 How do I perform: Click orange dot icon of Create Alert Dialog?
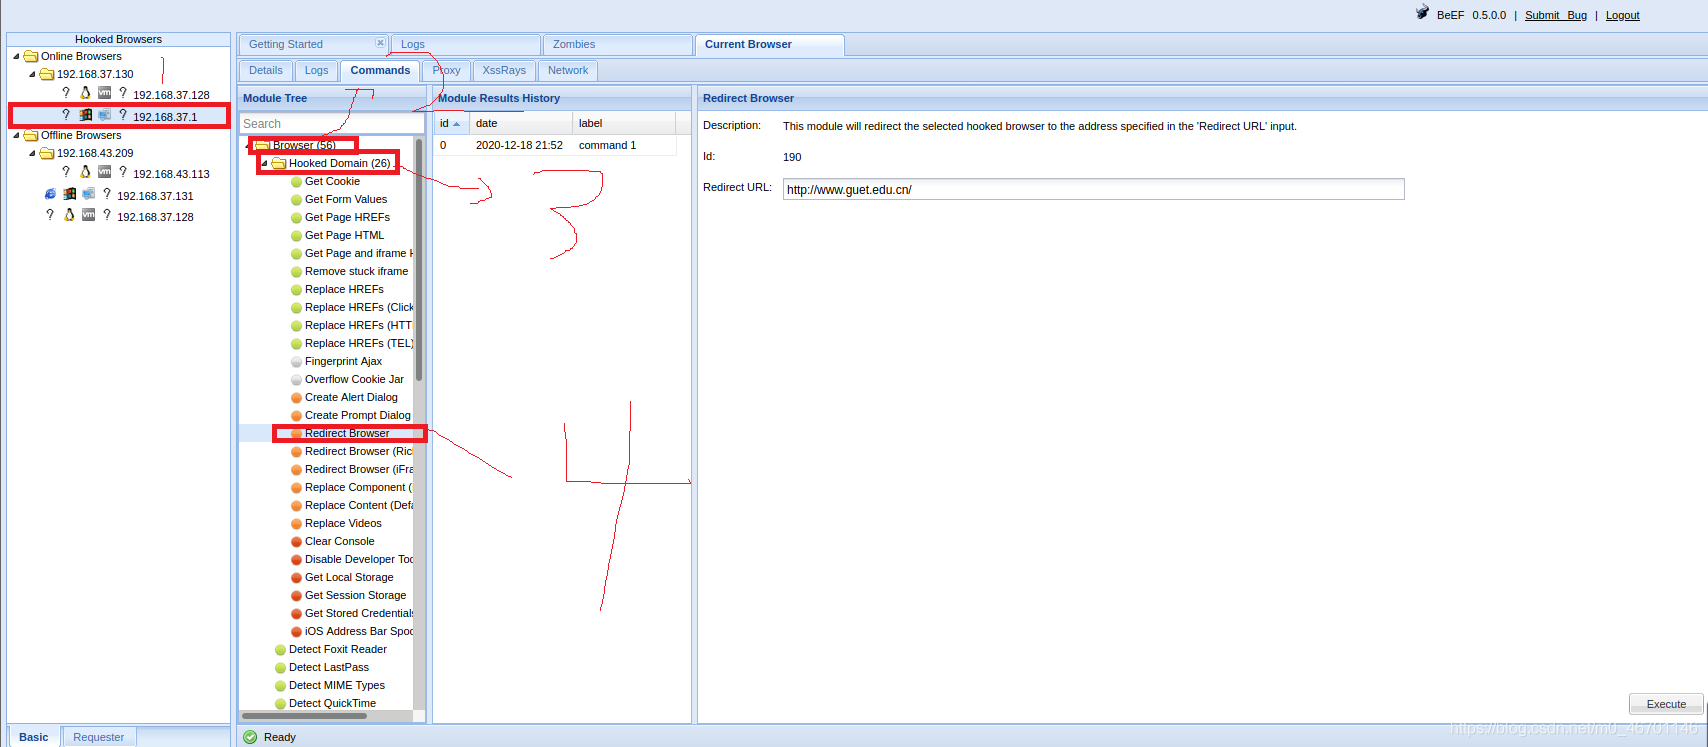(x=296, y=398)
